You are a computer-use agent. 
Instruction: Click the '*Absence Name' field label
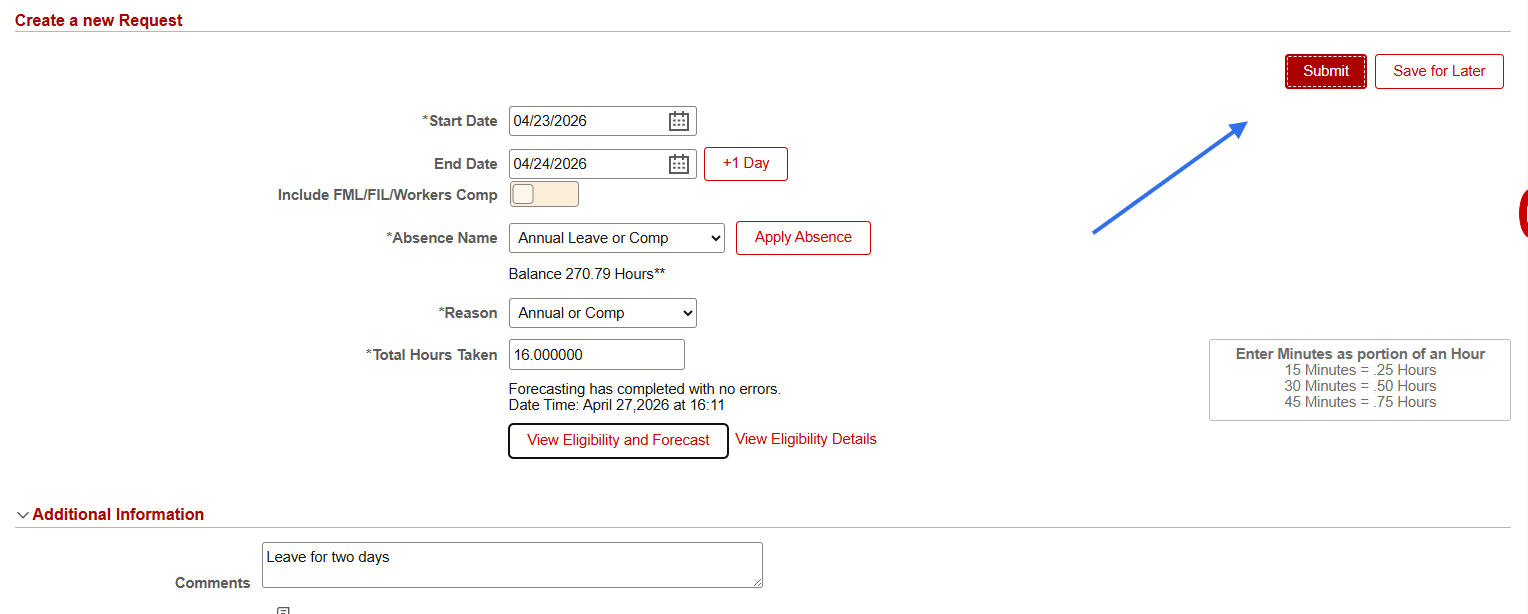coord(442,238)
